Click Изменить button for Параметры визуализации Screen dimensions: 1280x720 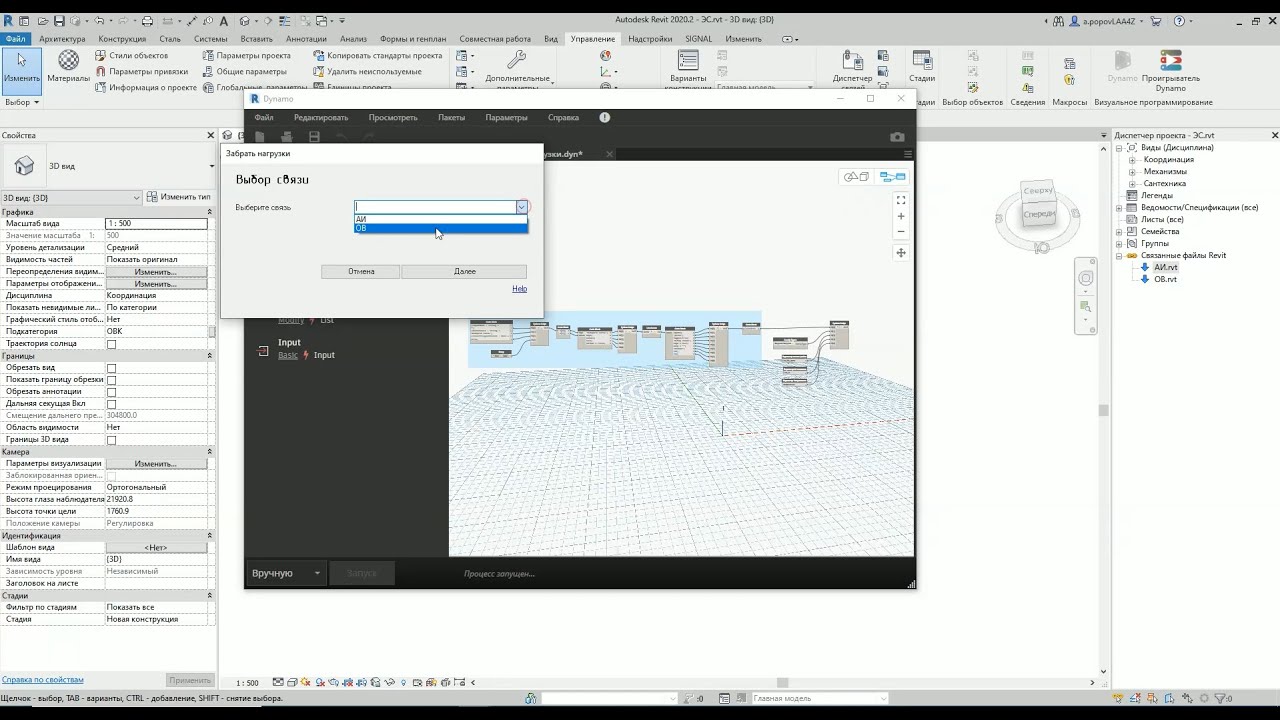coord(156,464)
